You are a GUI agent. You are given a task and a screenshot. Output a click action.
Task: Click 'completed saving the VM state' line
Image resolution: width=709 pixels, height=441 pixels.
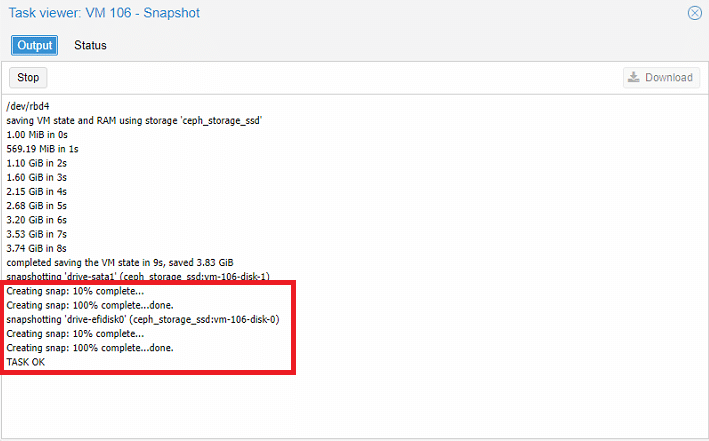tap(120, 263)
